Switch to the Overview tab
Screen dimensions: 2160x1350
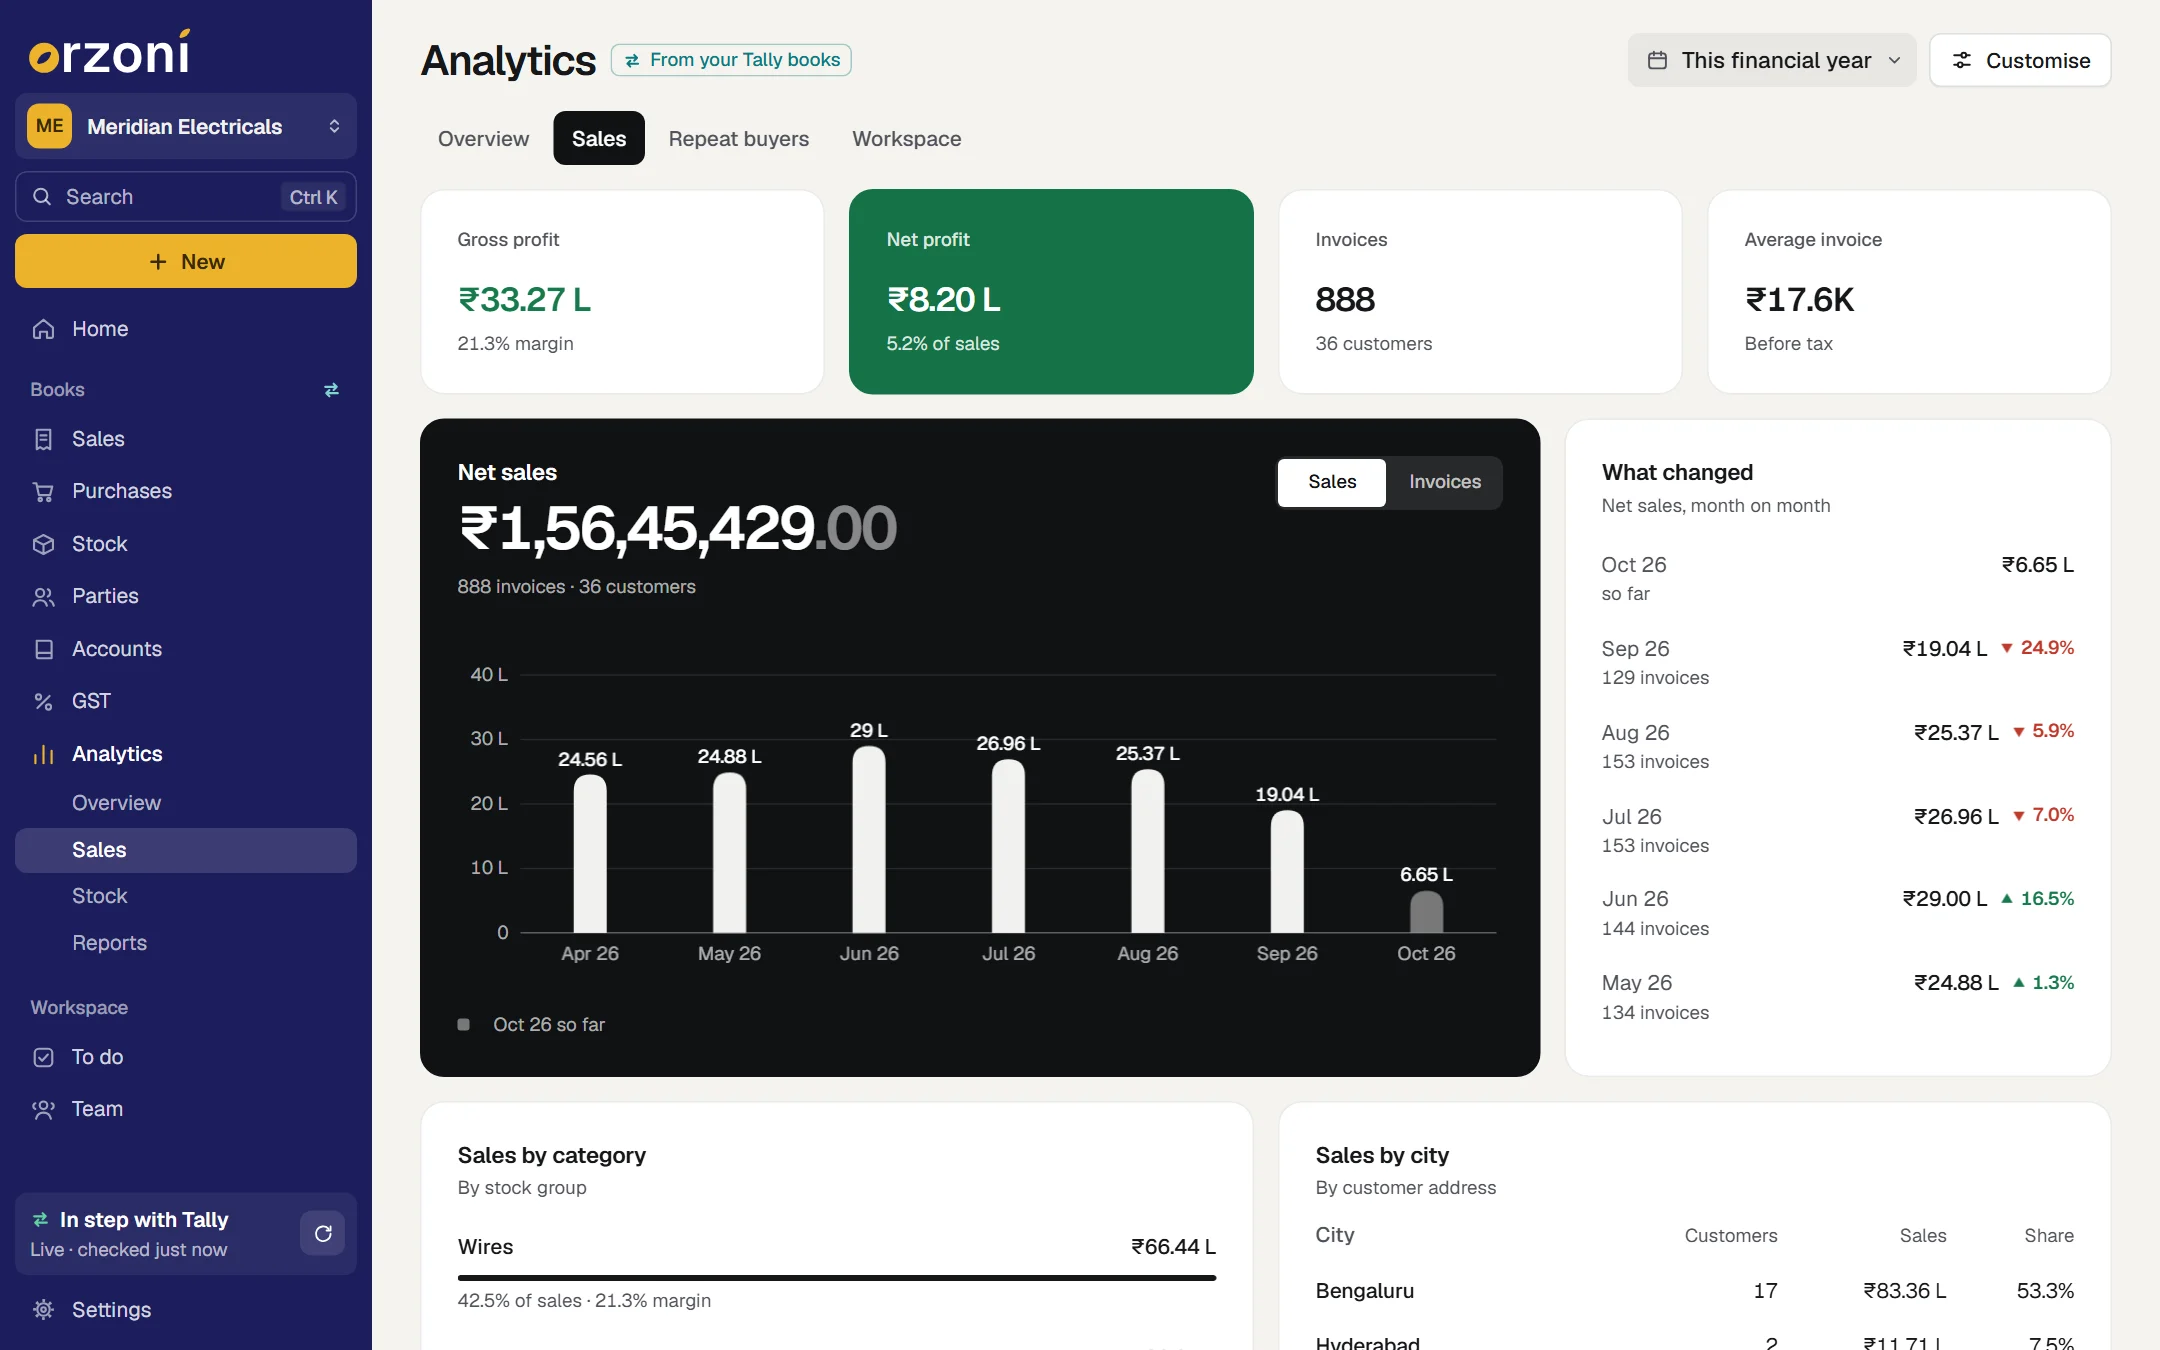tap(483, 138)
